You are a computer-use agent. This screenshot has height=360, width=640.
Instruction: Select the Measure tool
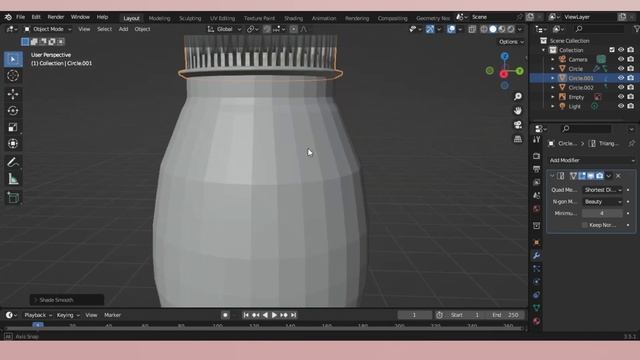coord(13,179)
